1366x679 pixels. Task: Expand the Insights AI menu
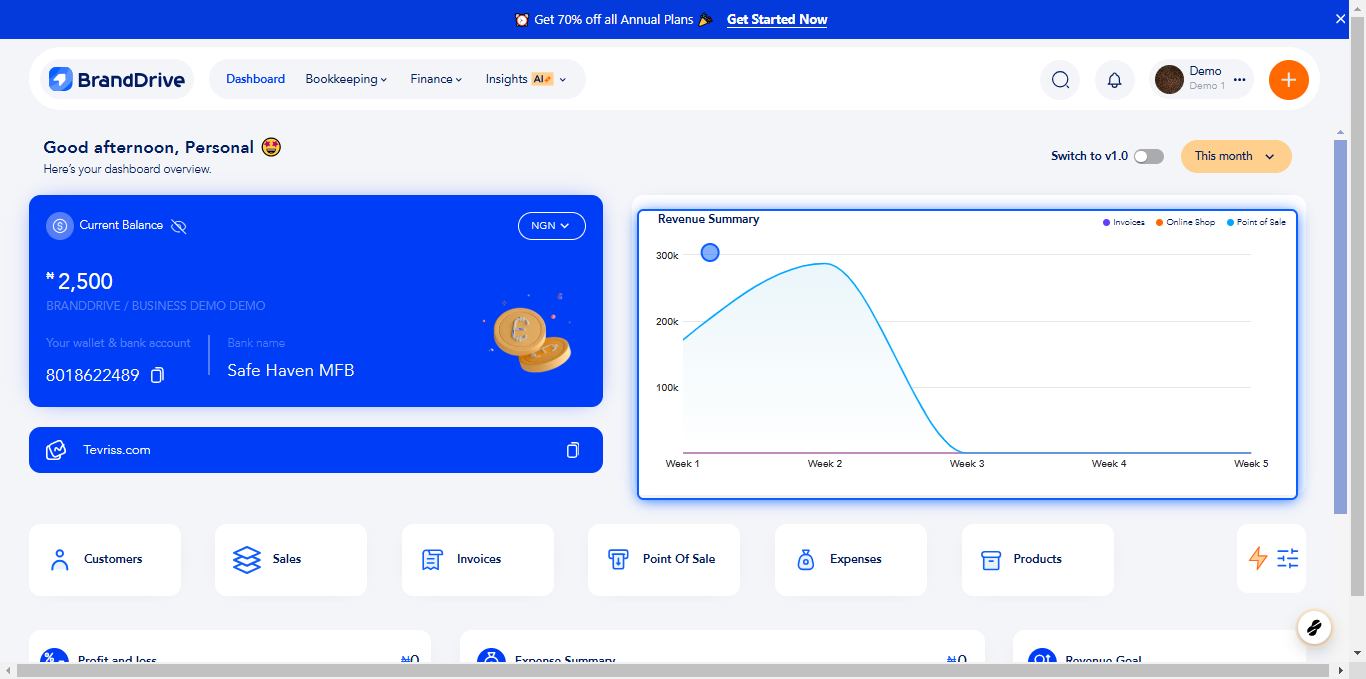(526, 79)
